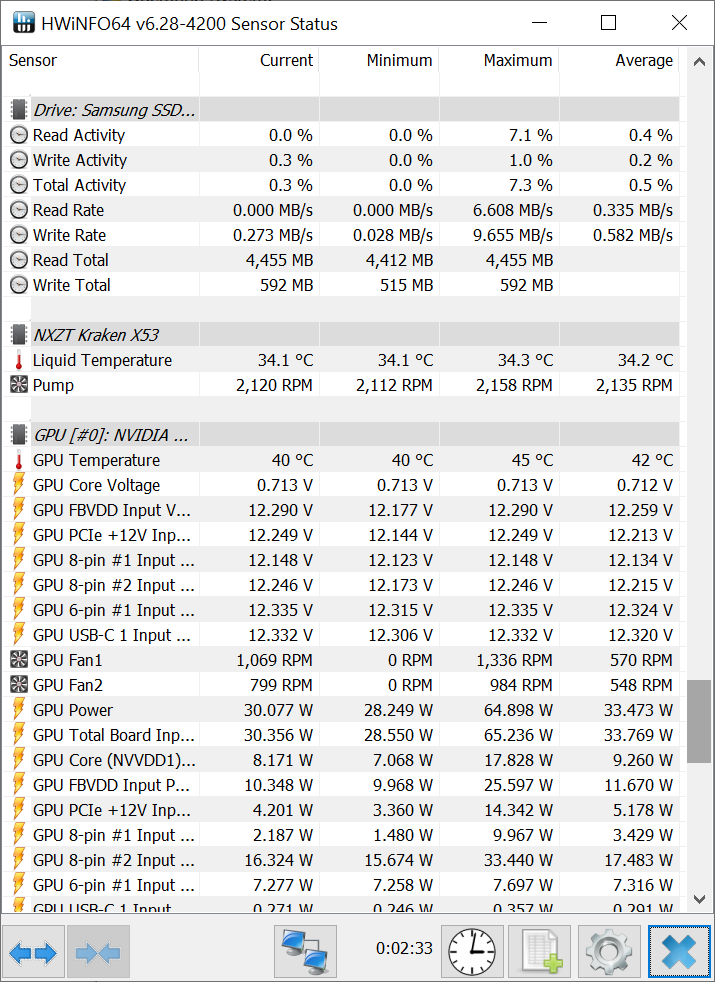Click the Minimum column header
This screenshot has height=982, width=715.
coord(379,60)
